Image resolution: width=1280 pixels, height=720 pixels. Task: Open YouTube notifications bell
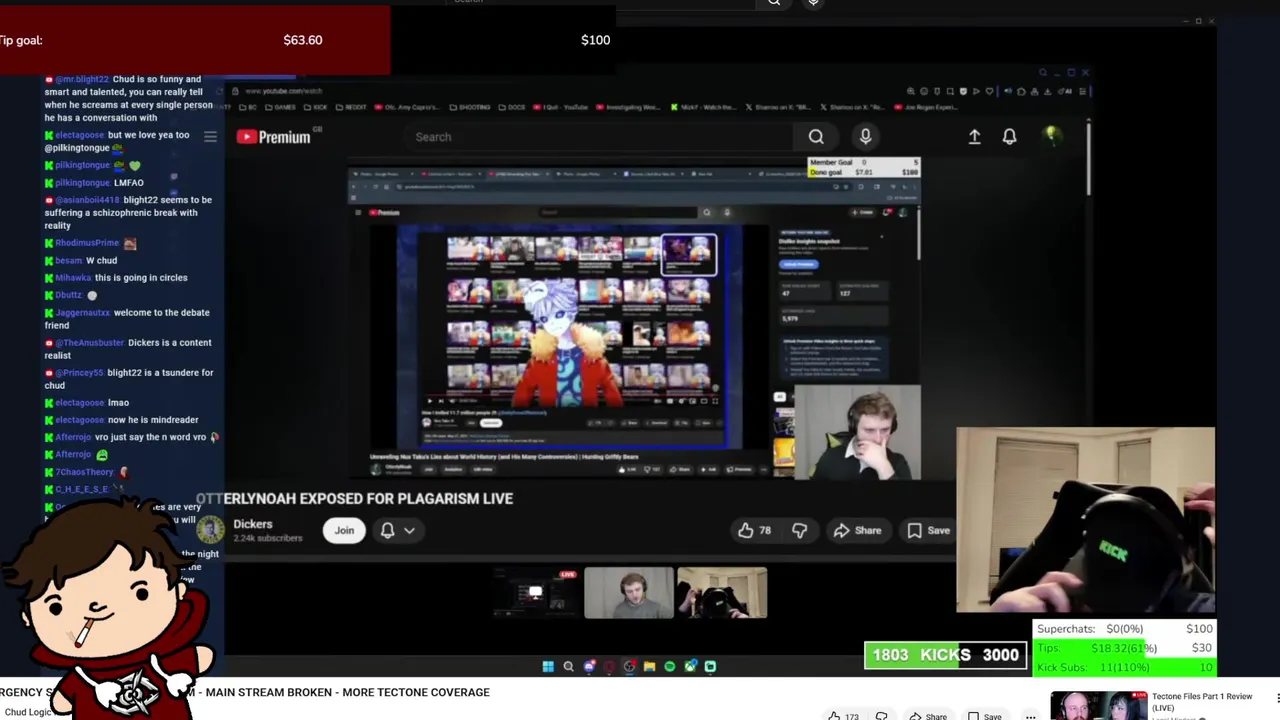1010,137
